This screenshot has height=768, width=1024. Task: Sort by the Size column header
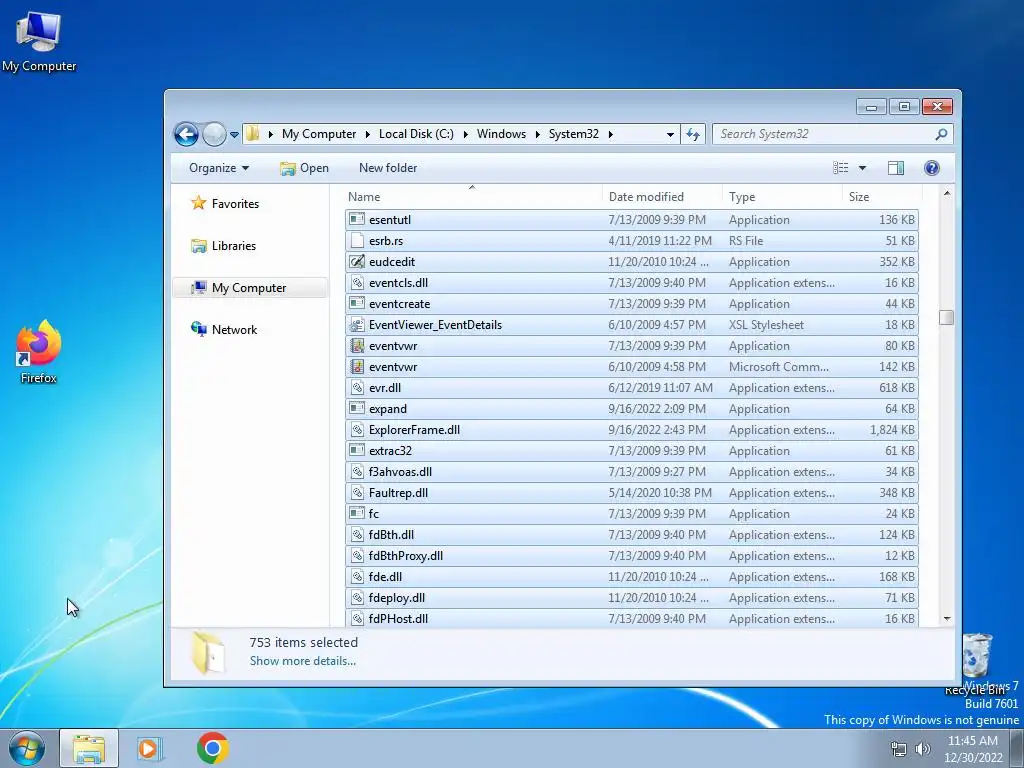tap(882, 197)
